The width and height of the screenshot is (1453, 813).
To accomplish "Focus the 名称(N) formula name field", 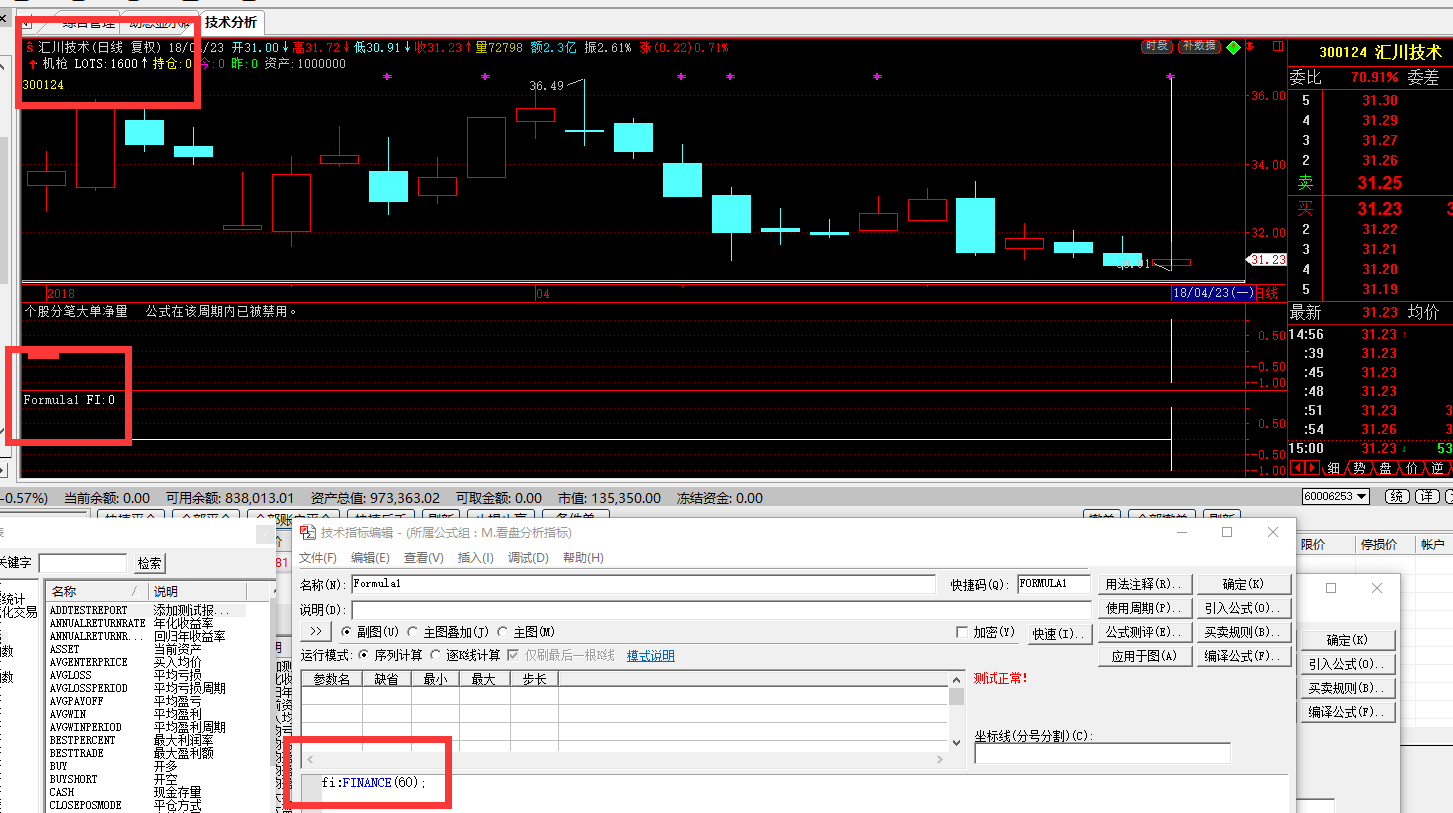I will point(642,584).
